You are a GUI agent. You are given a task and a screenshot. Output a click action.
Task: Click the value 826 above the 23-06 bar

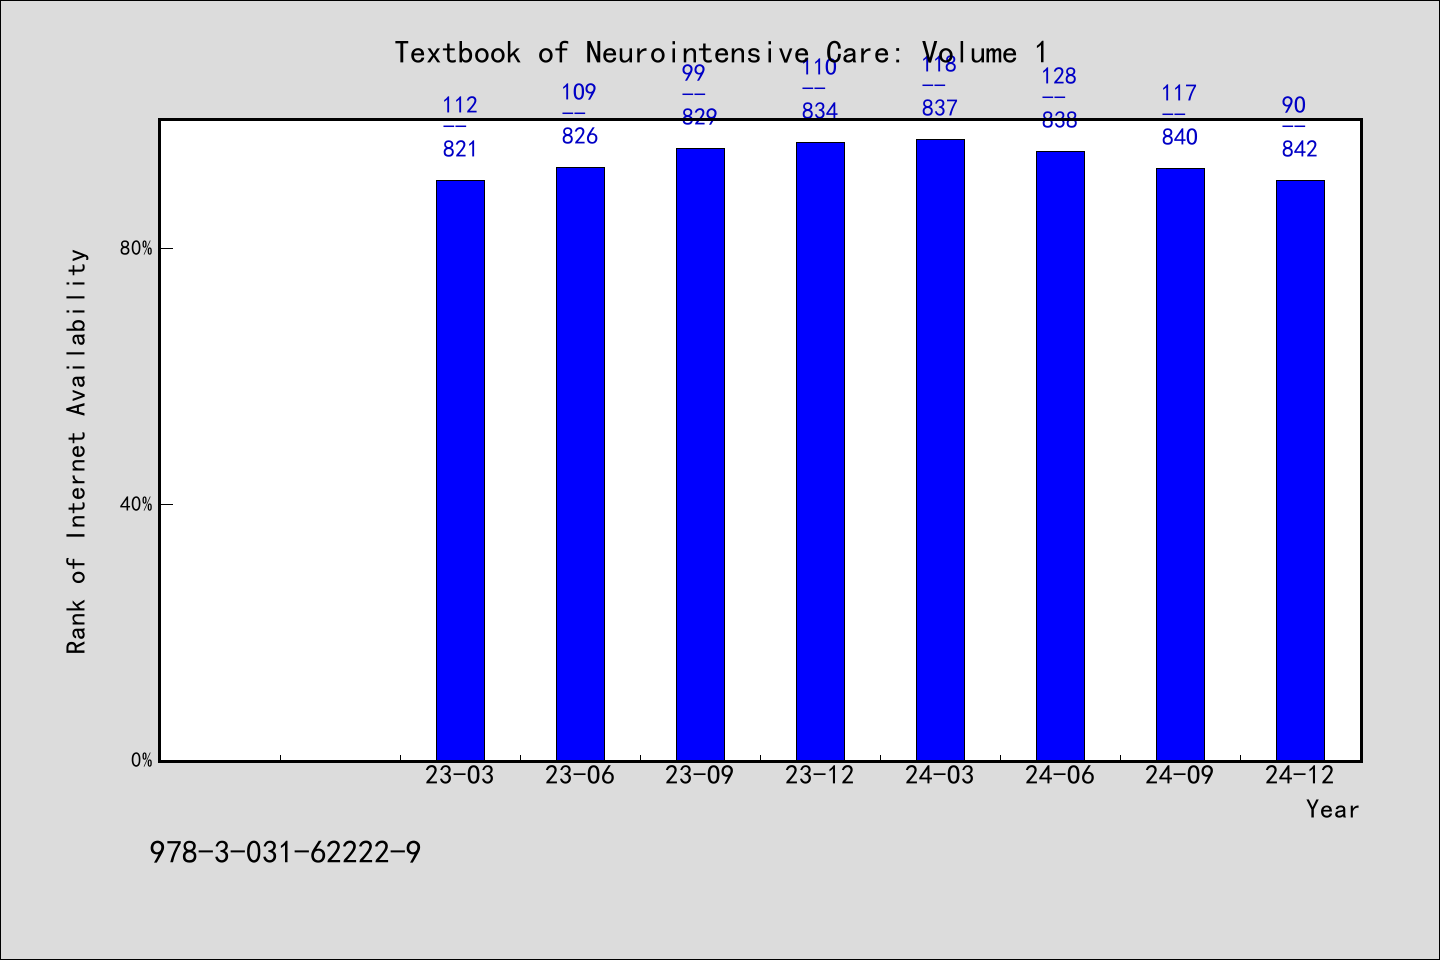pyautogui.click(x=580, y=136)
